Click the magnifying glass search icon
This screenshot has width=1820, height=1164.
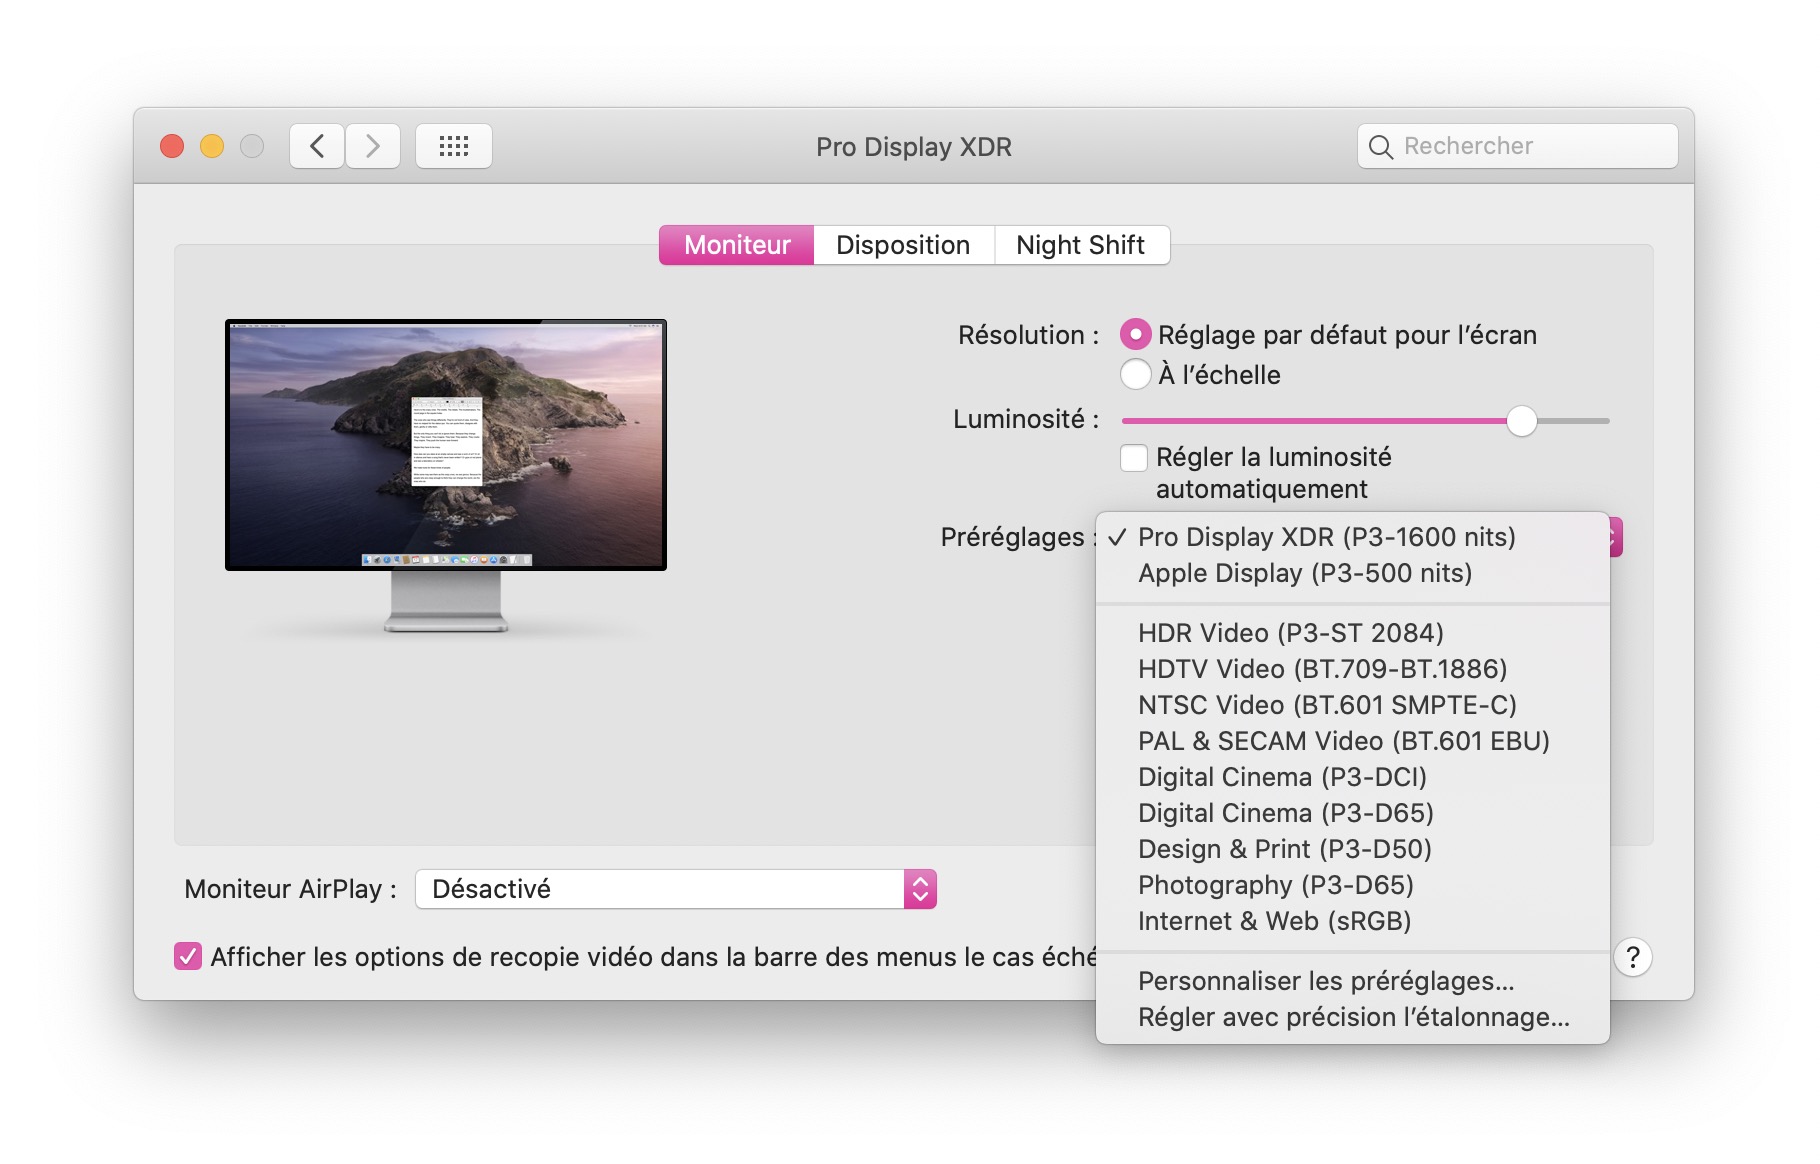coord(1381,147)
